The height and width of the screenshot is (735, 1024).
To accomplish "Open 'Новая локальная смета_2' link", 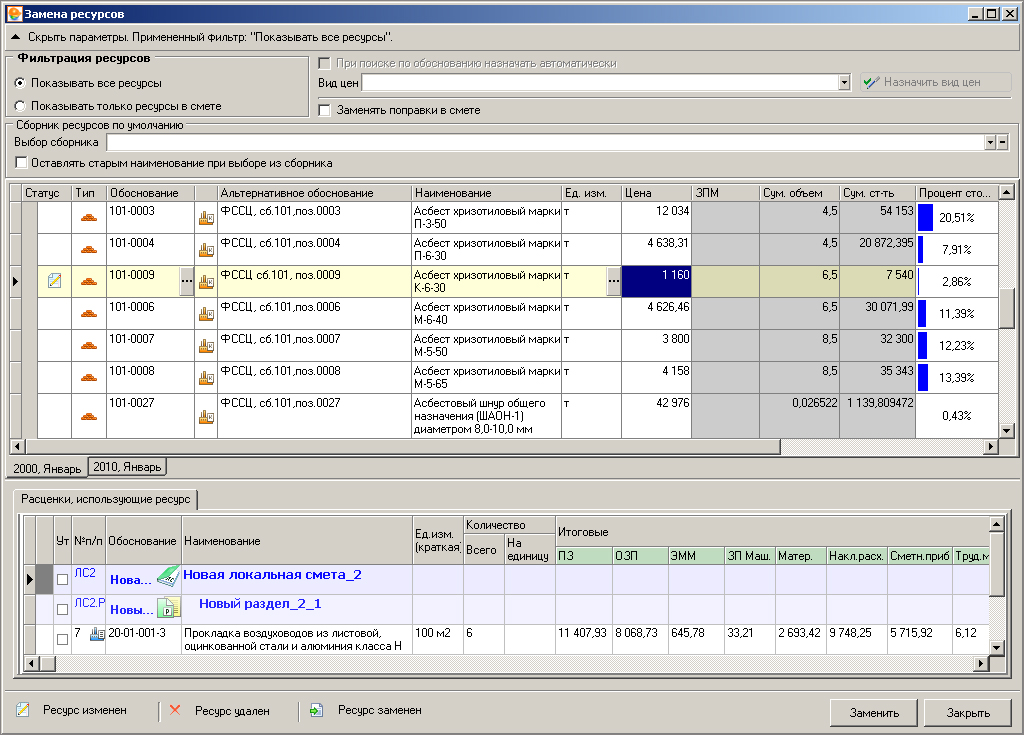I will click(272, 575).
